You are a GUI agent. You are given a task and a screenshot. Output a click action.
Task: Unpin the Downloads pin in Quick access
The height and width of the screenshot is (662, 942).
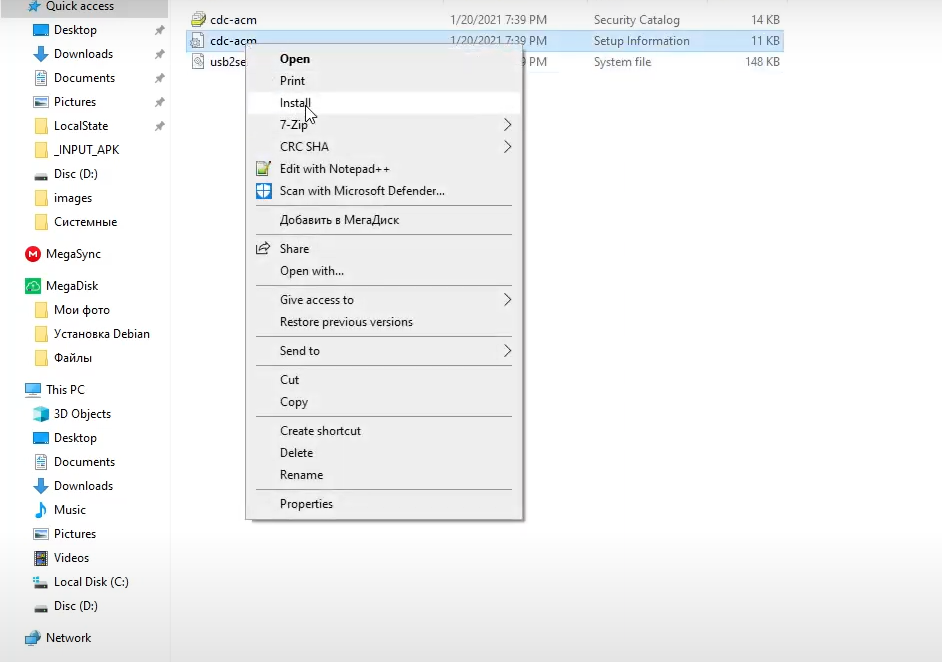pos(160,54)
